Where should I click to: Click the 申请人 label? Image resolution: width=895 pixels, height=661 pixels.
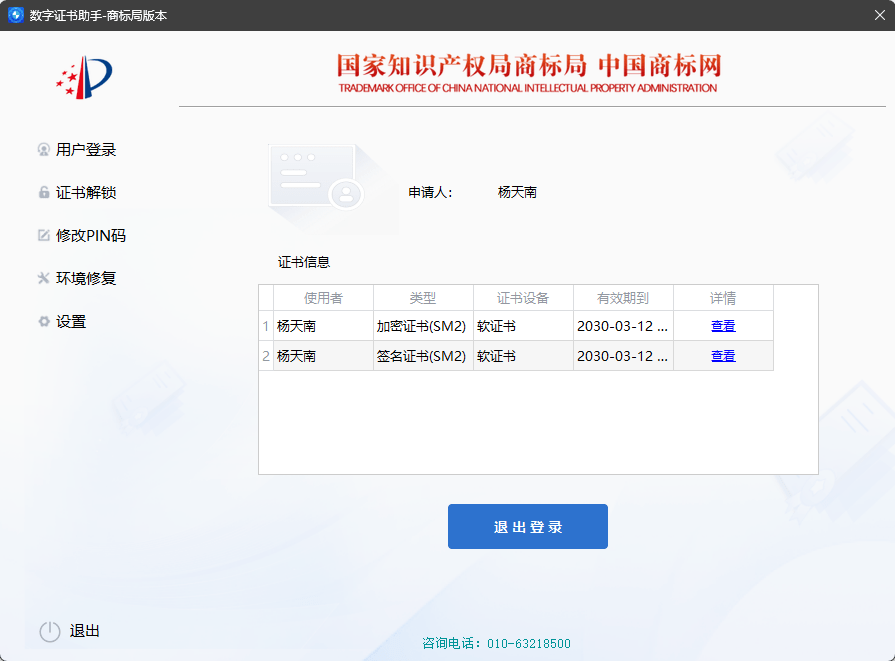click(x=430, y=192)
